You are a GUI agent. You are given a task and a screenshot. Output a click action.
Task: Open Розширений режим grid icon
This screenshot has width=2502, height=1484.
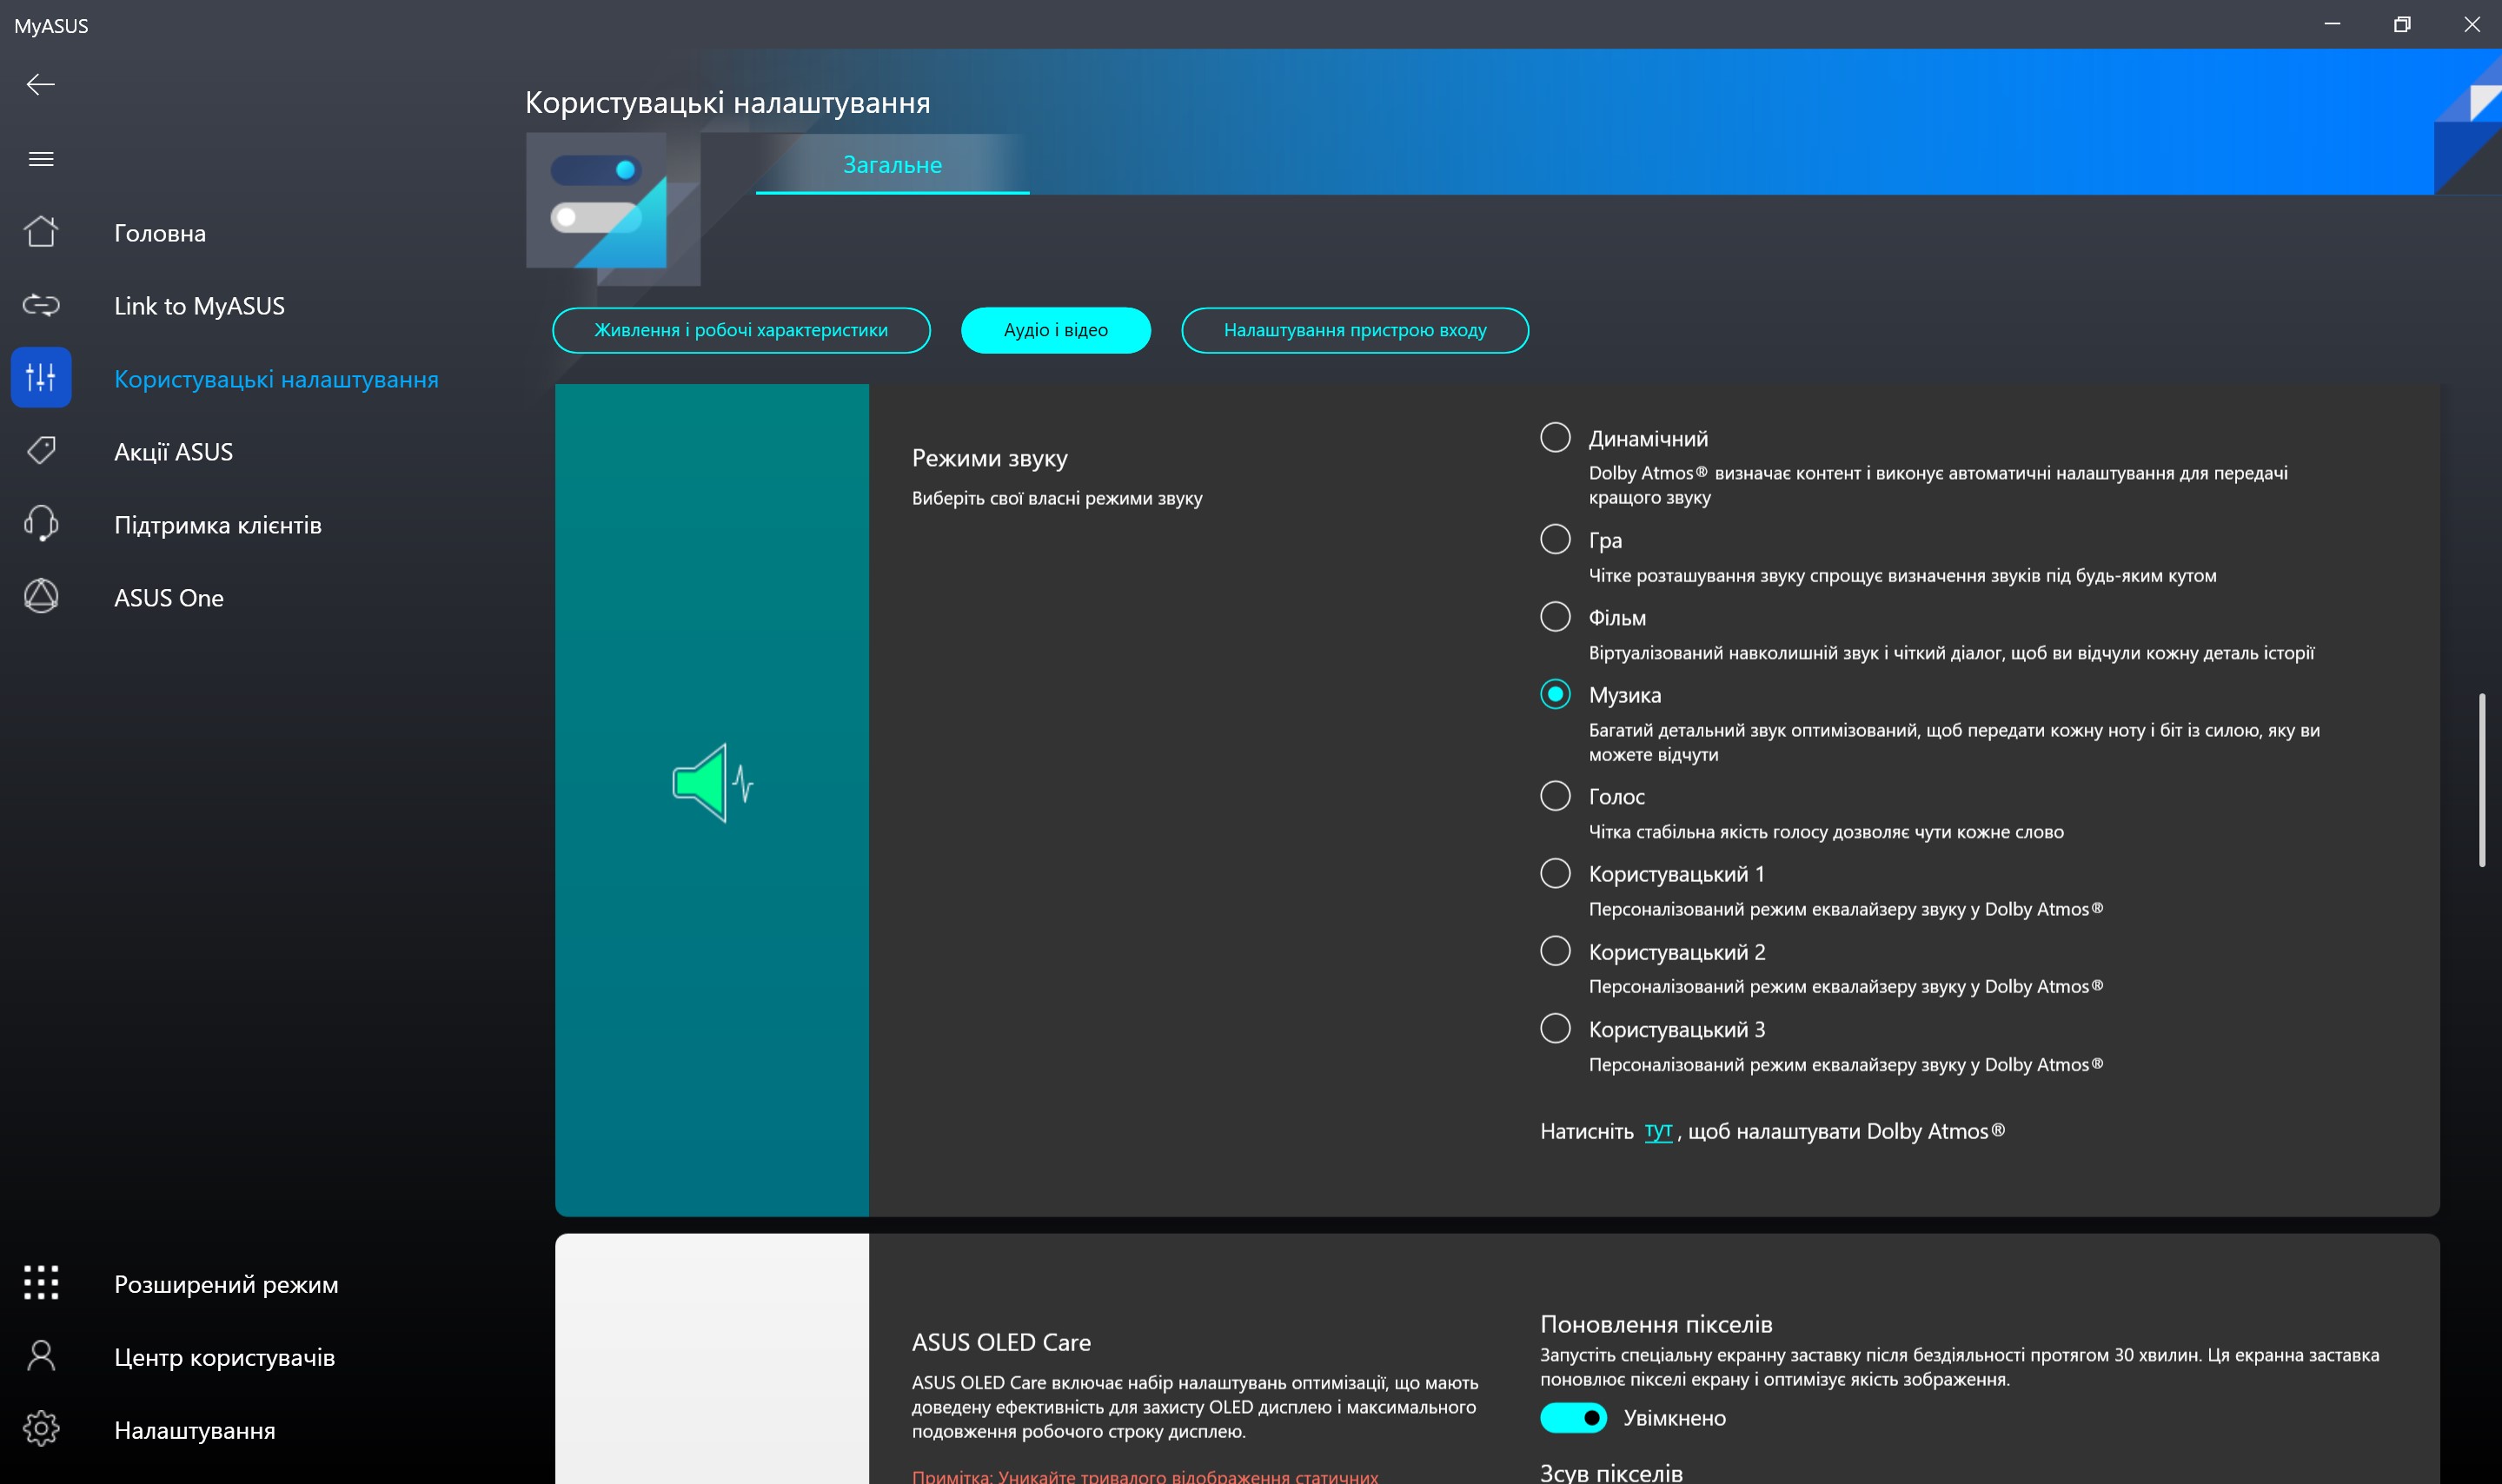click(41, 1283)
